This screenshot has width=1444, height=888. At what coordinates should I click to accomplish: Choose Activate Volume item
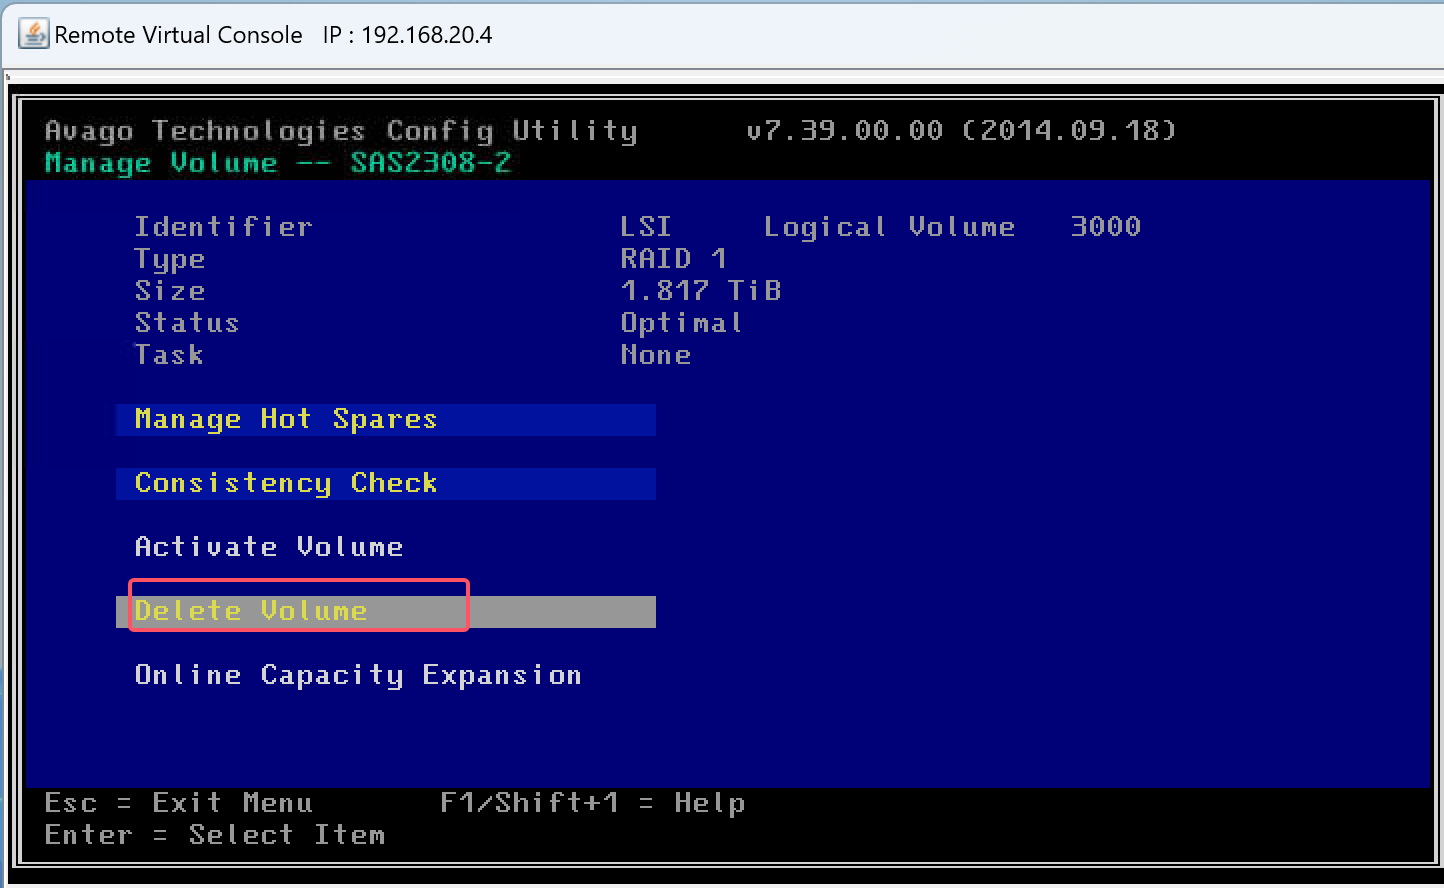click(x=269, y=547)
